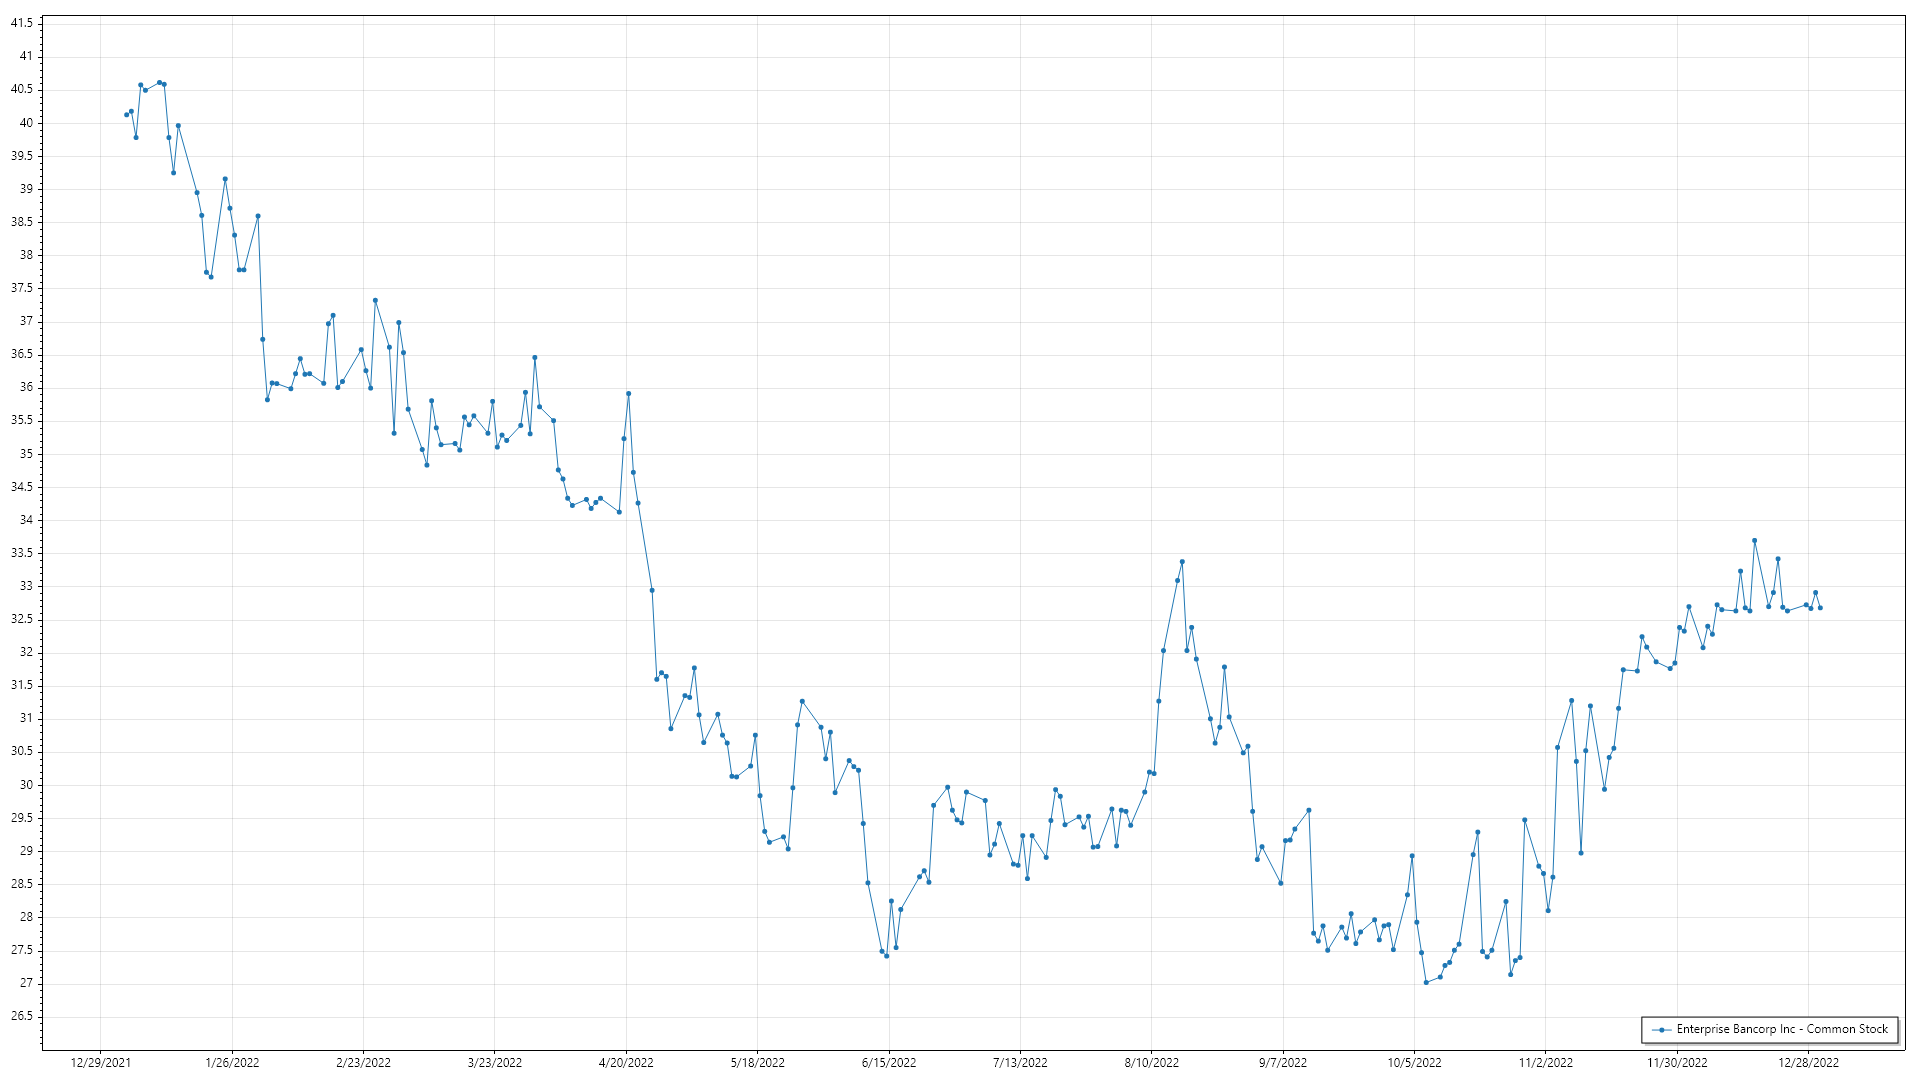Click the 41.5 y-axis value label
1920x1080 pixels.
coord(21,23)
